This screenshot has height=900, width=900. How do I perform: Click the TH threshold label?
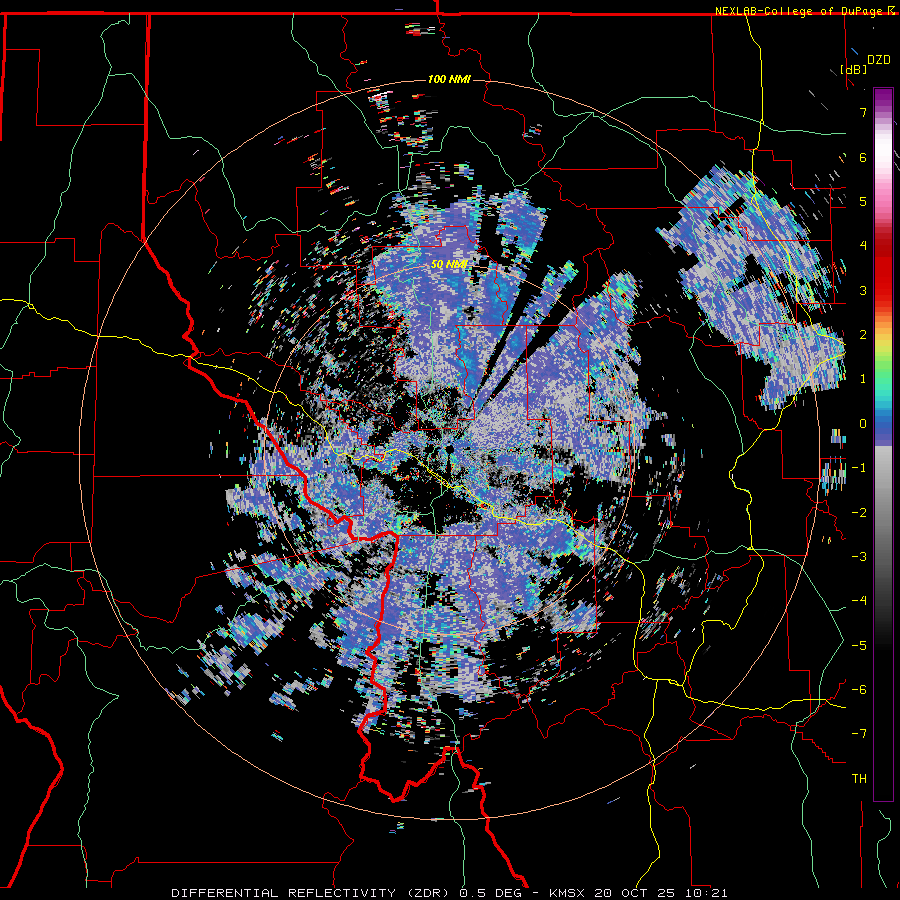pyautogui.click(x=859, y=779)
